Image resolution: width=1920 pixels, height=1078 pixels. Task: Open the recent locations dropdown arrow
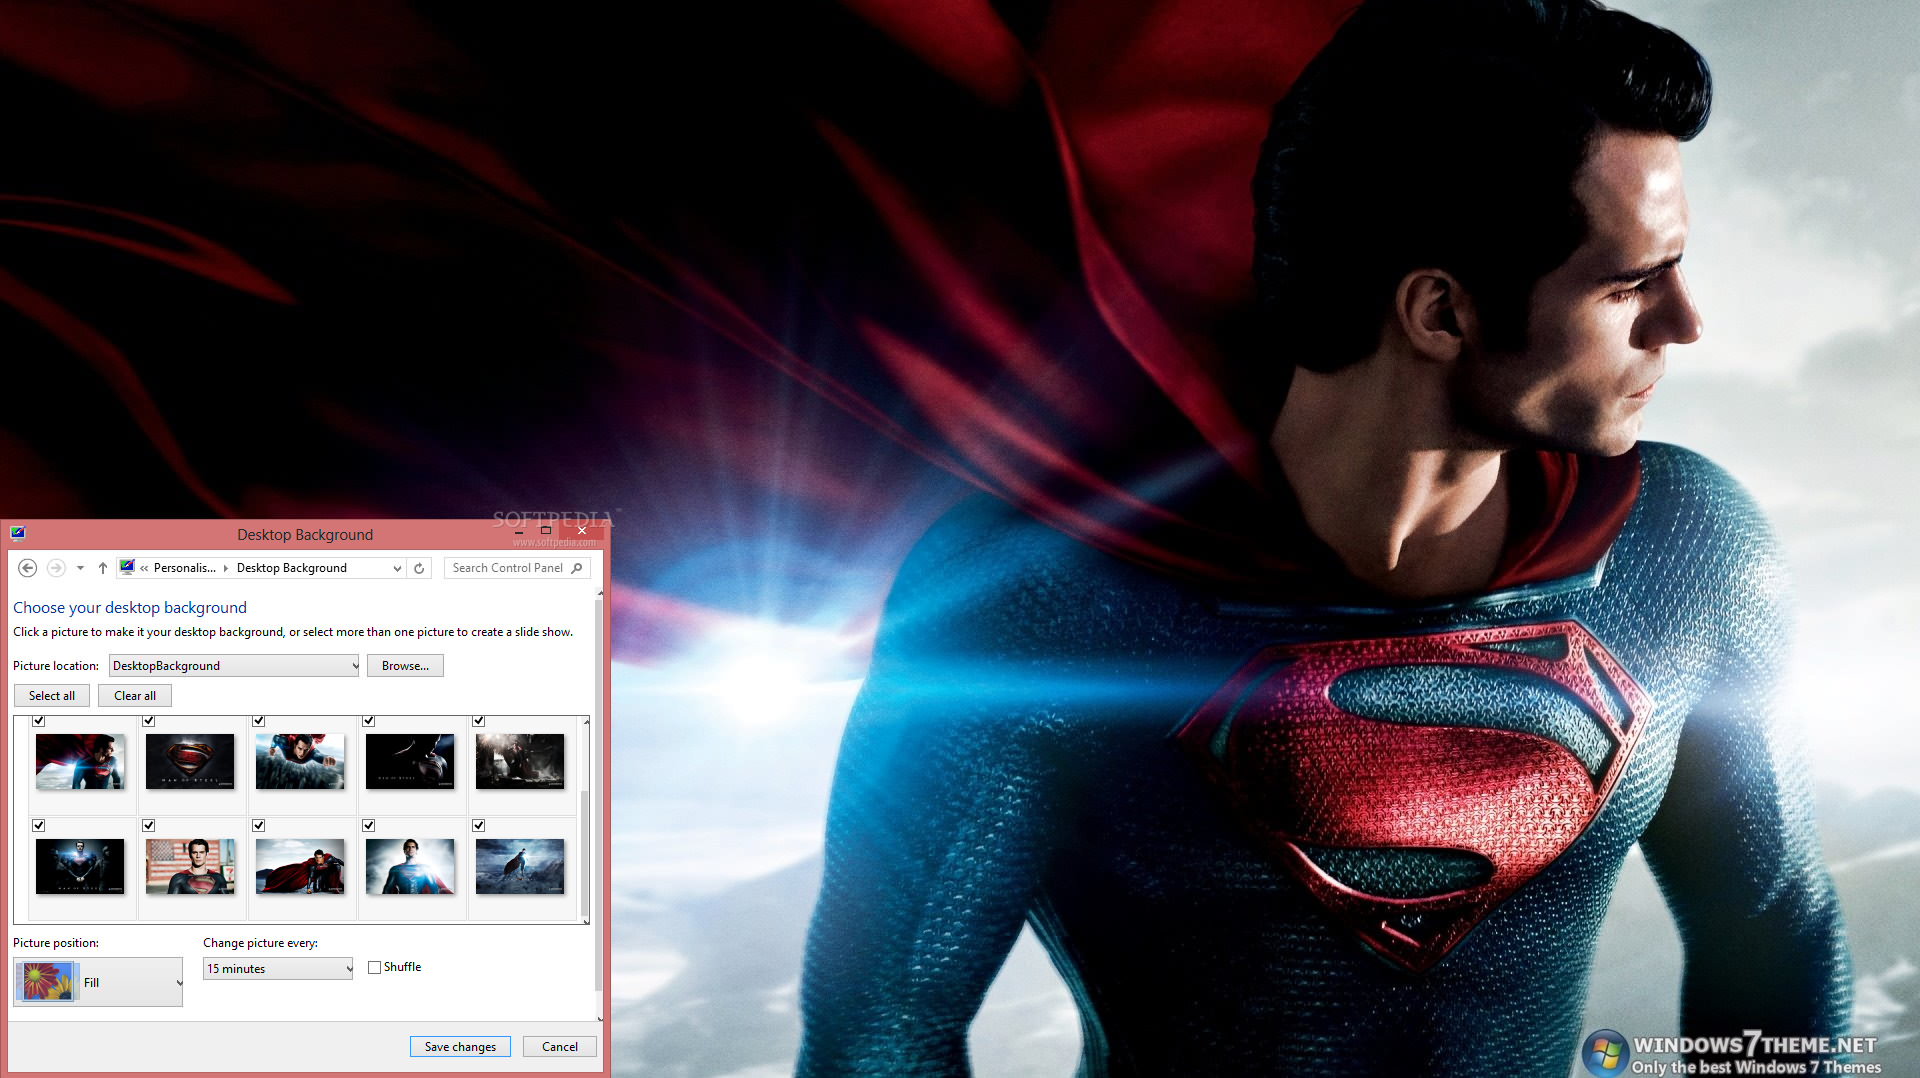(80, 568)
